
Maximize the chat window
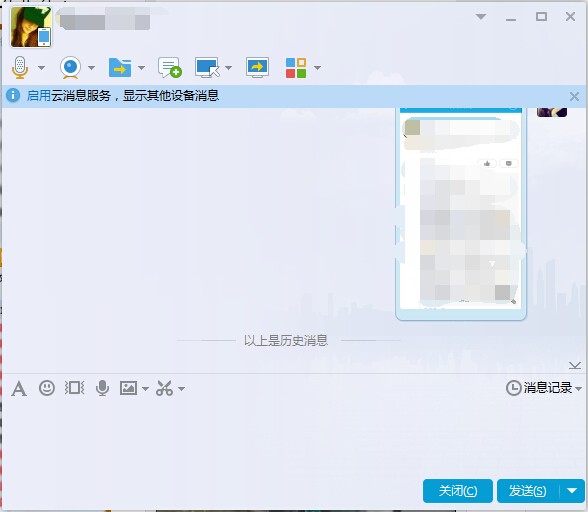541,17
